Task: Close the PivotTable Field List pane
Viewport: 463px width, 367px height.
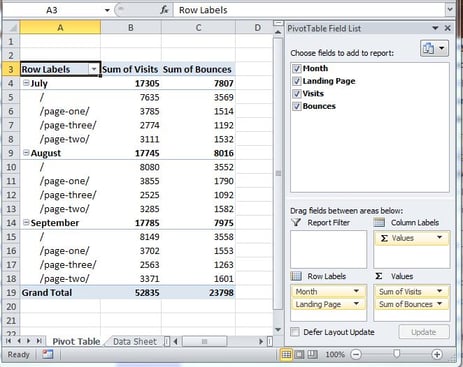Action: [447, 28]
